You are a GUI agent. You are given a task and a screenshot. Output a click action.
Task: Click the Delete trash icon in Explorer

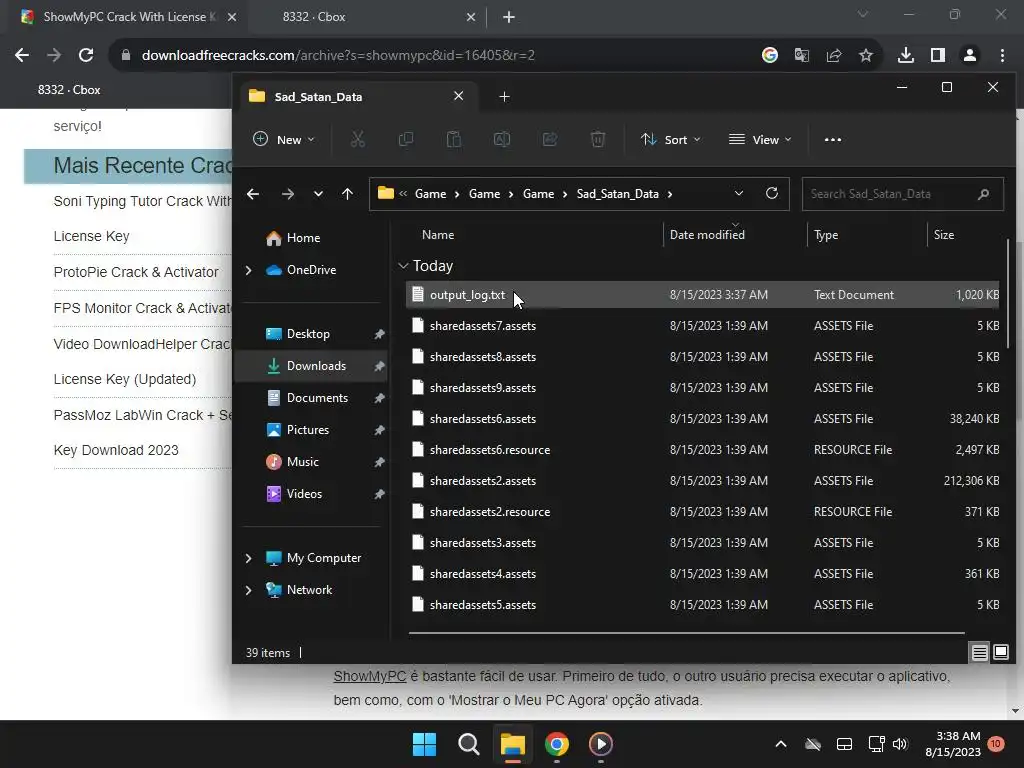click(x=598, y=139)
